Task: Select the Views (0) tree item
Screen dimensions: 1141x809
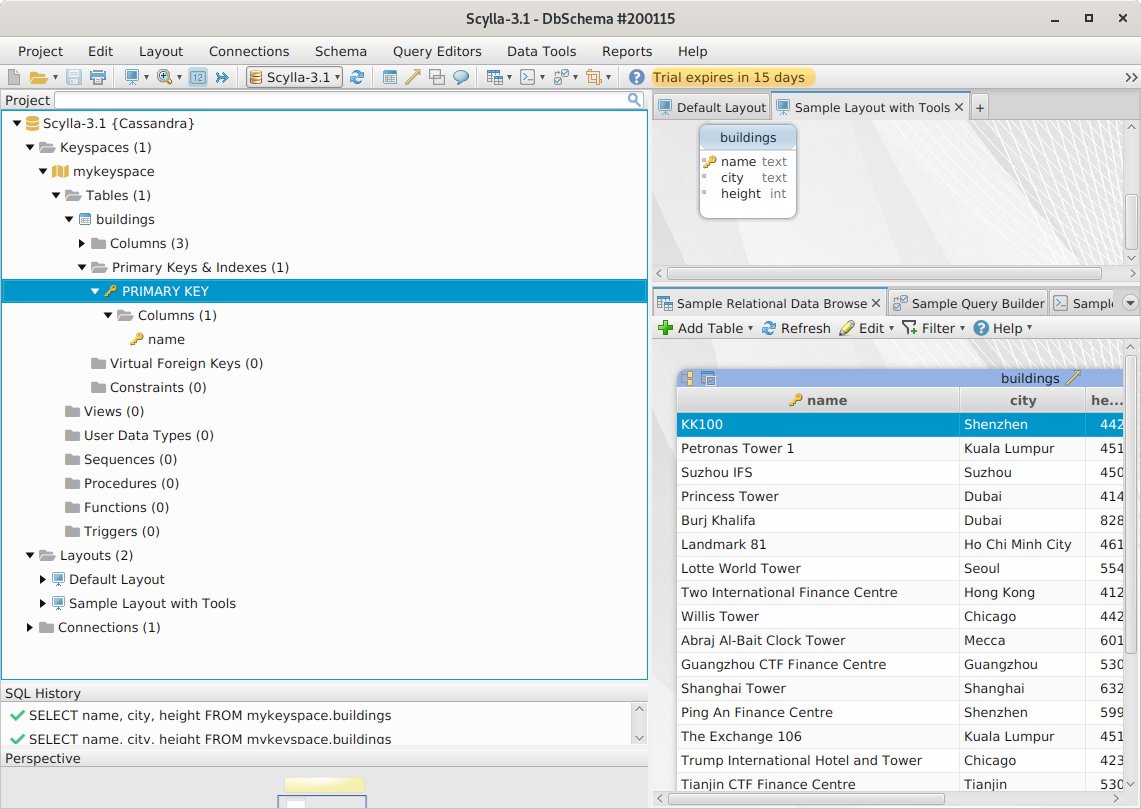Action: pos(114,411)
